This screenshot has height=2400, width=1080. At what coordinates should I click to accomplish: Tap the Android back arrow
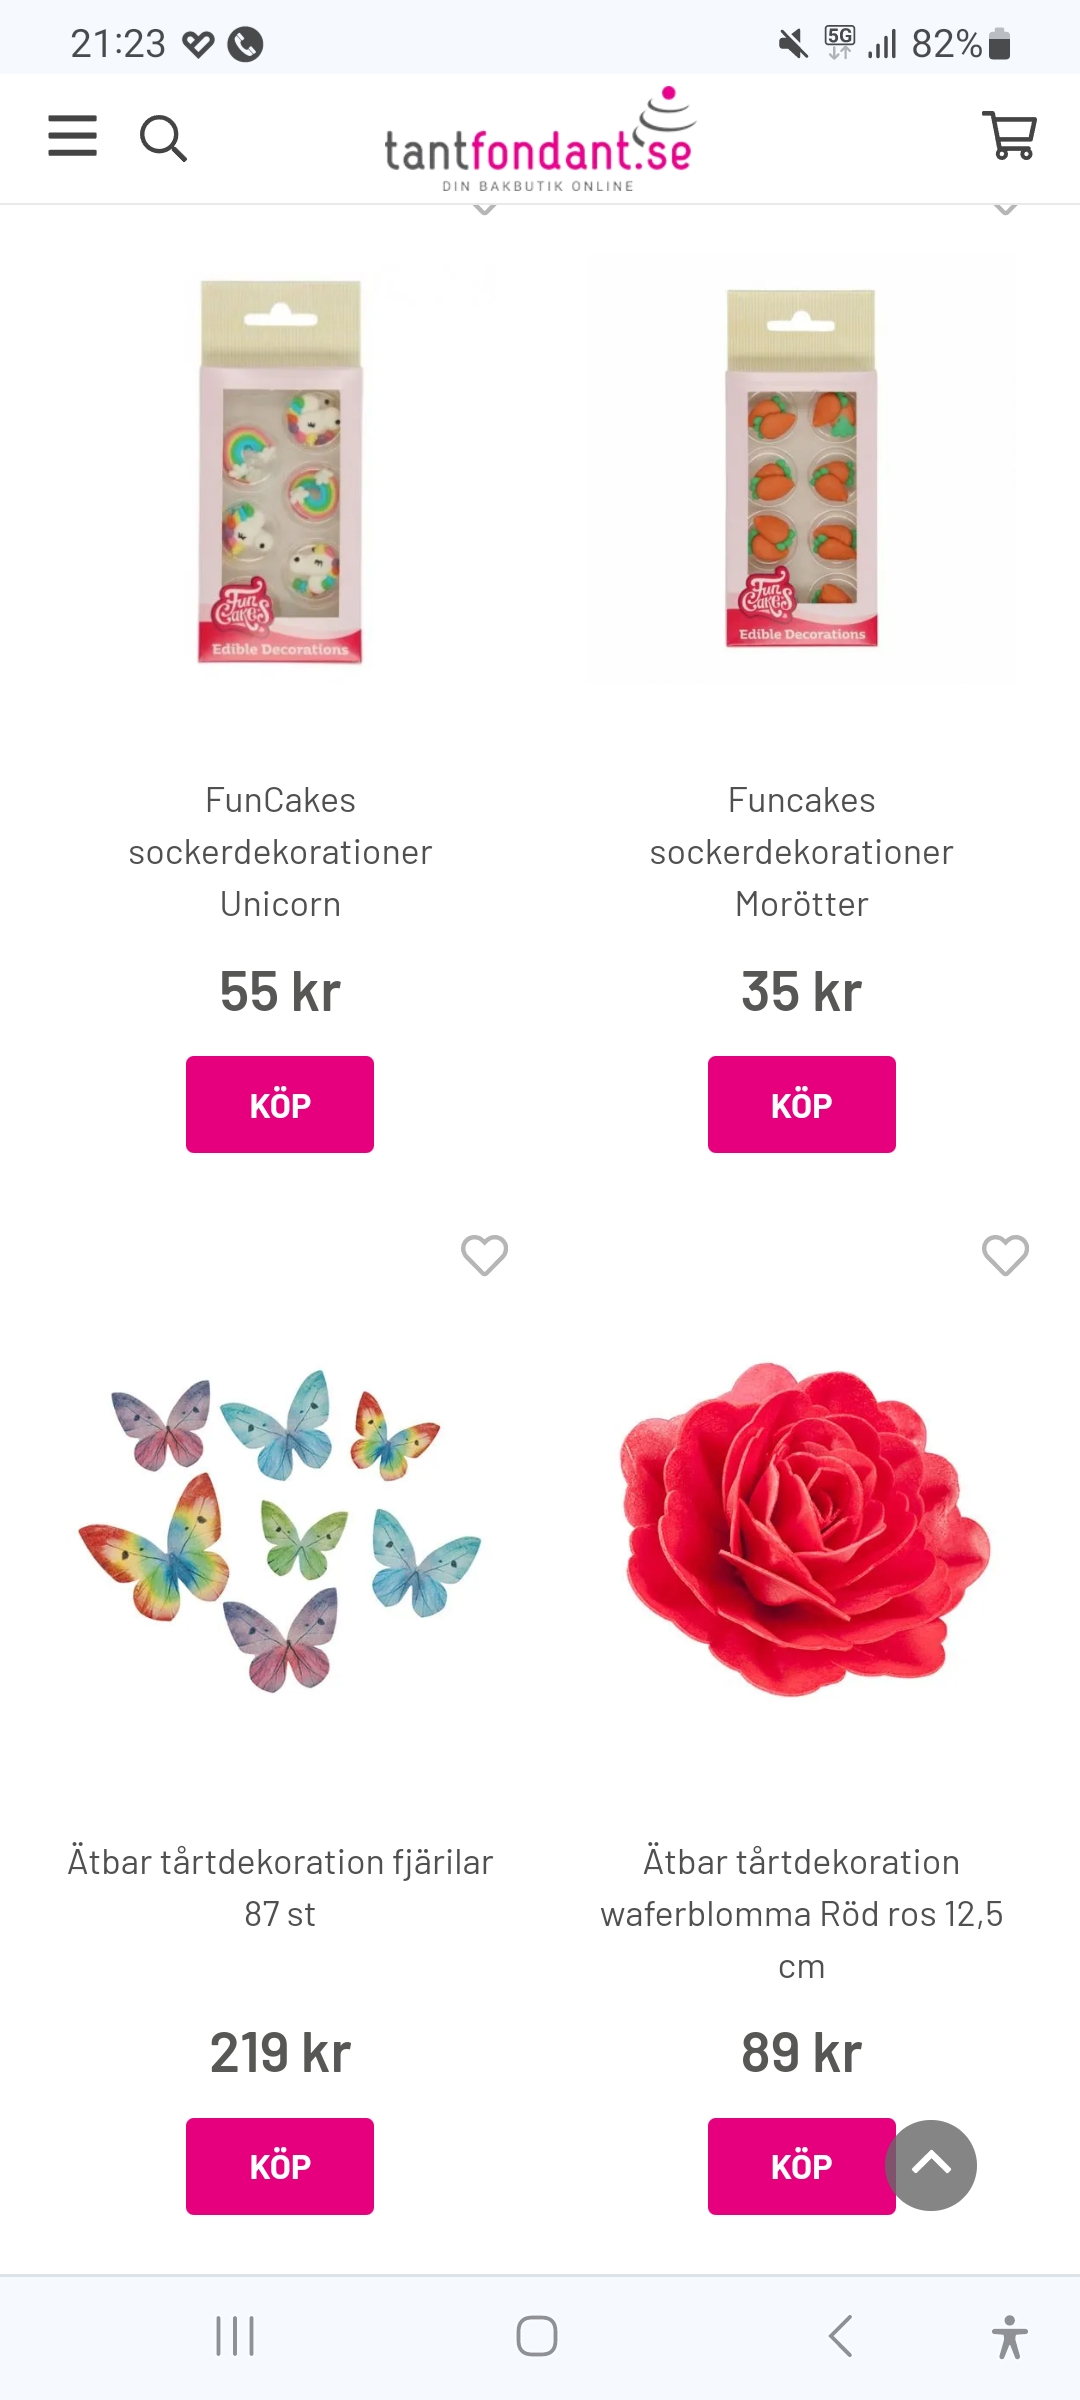(841, 2336)
